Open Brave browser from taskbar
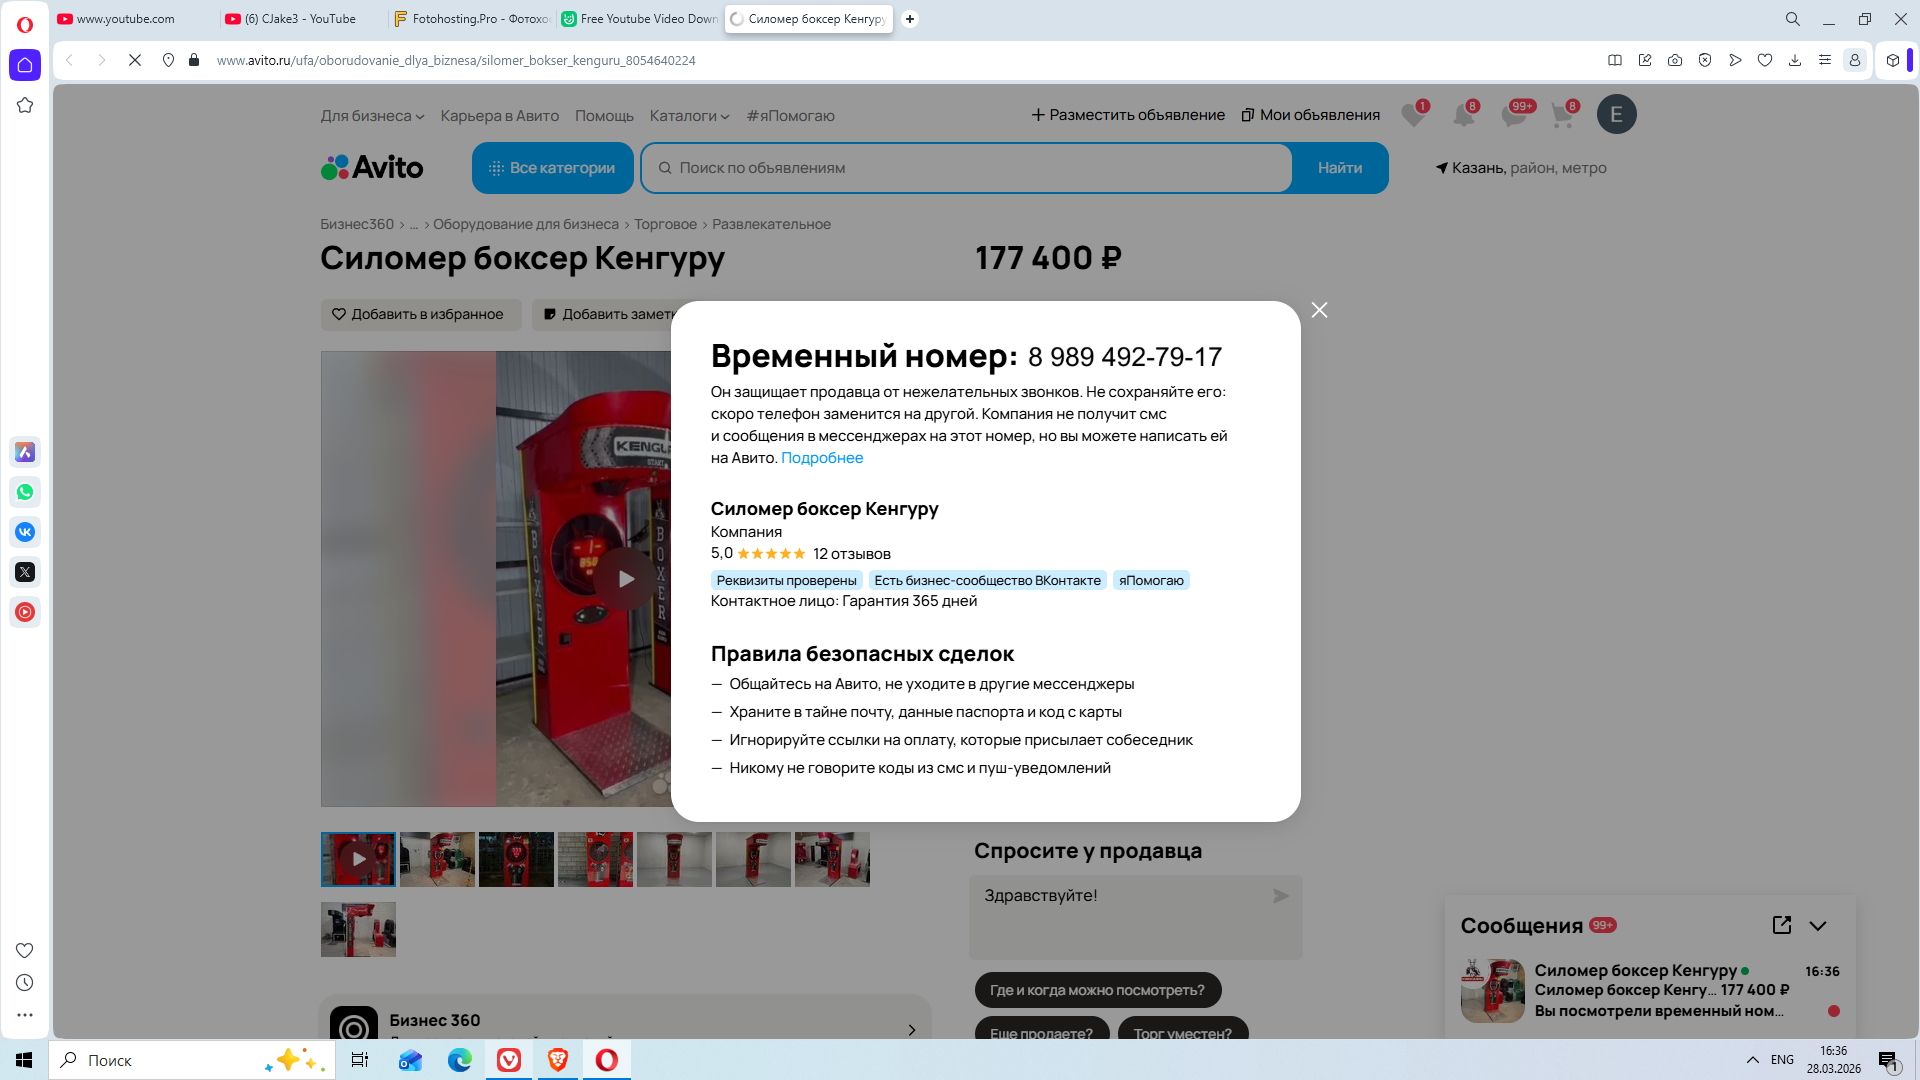This screenshot has width=1920, height=1080. (558, 1060)
